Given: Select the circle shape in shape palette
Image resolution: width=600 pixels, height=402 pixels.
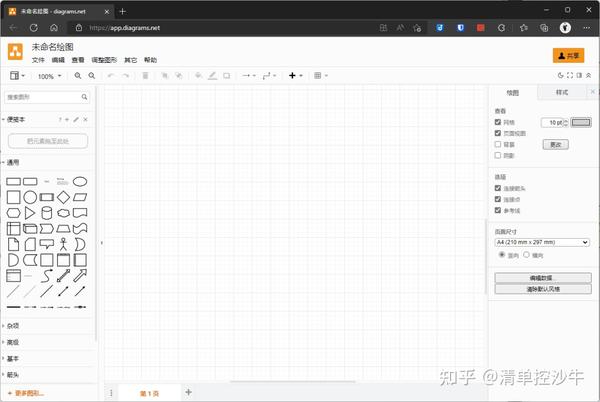Looking at the screenshot, I should coord(30,197).
